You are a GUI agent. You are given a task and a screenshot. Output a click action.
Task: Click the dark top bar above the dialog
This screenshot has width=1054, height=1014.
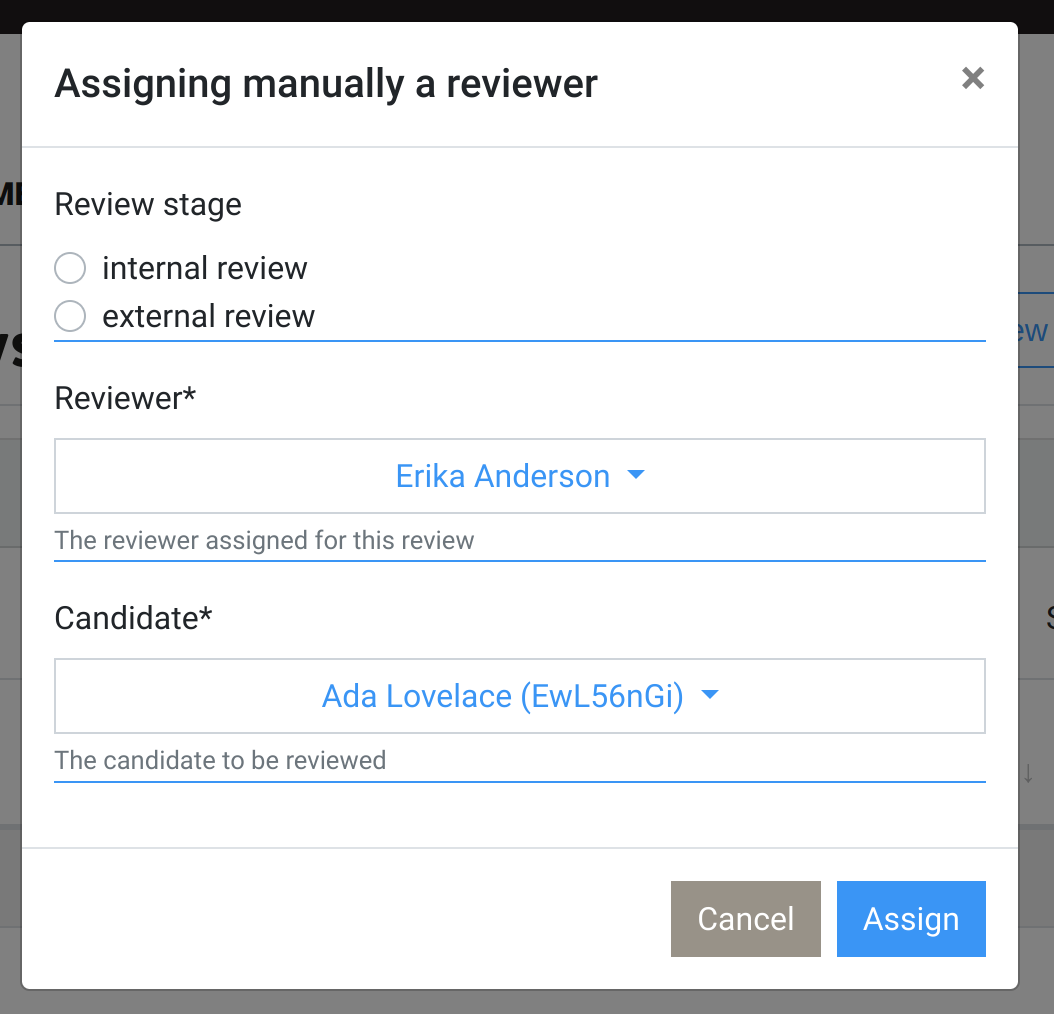pyautogui.click(x=527, y=10)
